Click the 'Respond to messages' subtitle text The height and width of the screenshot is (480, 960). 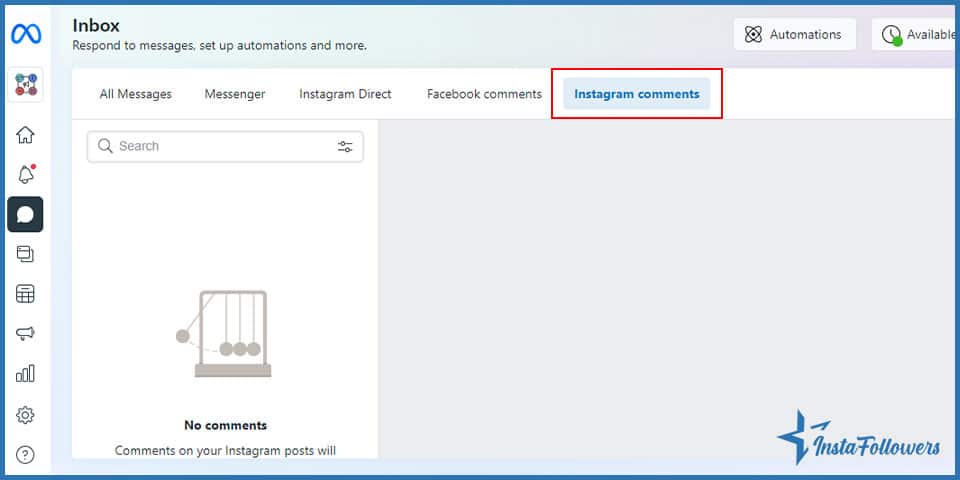tap(220, 46)
